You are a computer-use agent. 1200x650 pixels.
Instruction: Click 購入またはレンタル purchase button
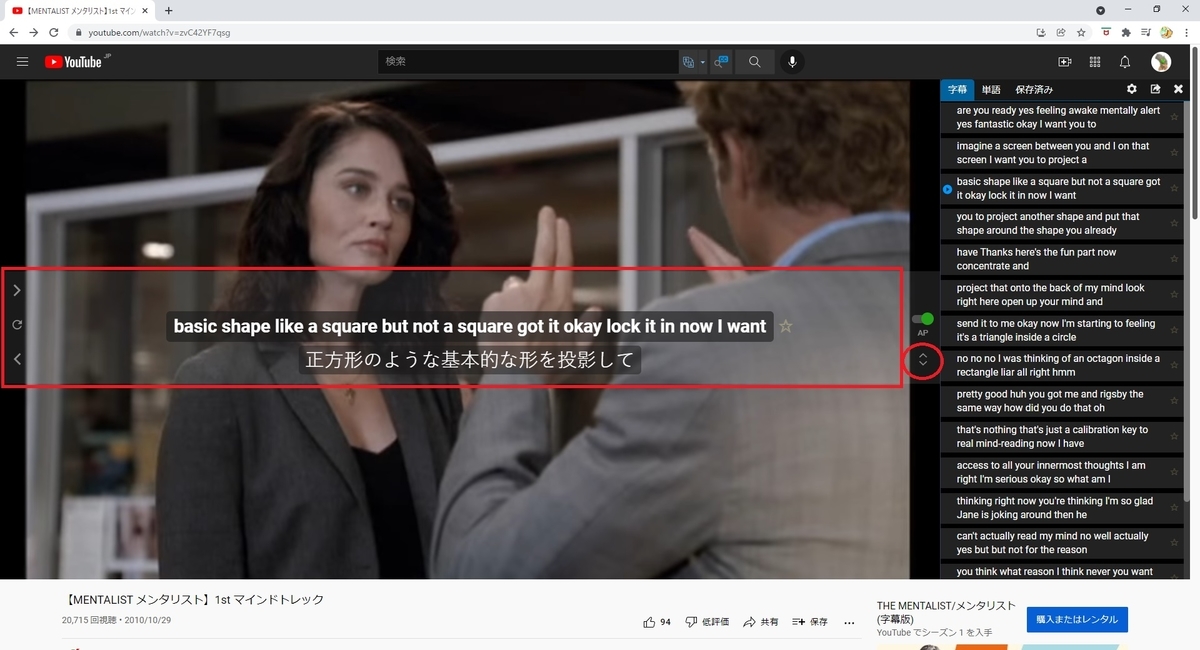point(1077,620)
